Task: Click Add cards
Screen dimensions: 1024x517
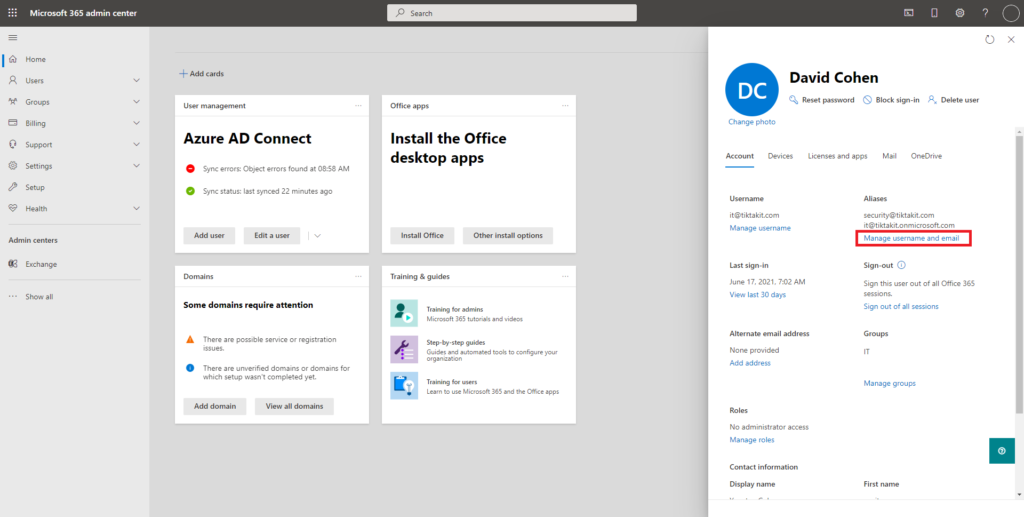Action: click(202, 74)
